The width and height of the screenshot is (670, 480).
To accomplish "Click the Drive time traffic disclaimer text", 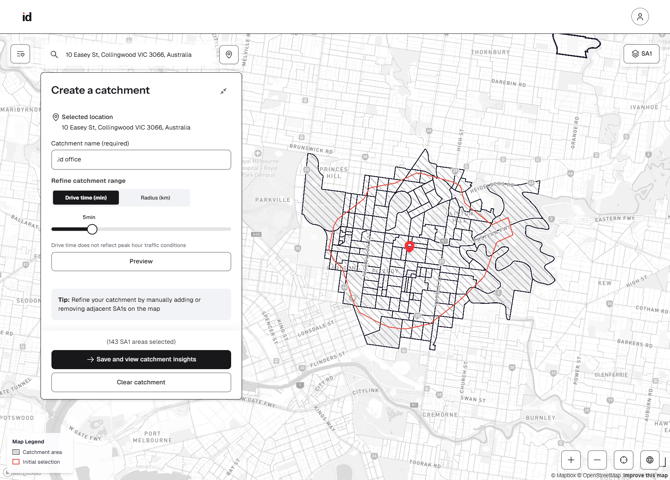I will (x=118, y=245).
